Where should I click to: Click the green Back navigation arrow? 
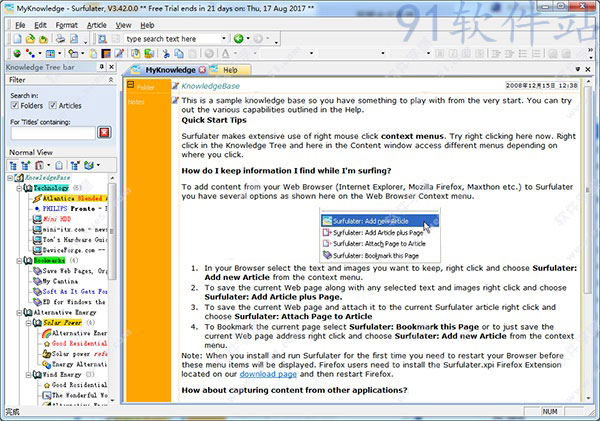[238, 38]
